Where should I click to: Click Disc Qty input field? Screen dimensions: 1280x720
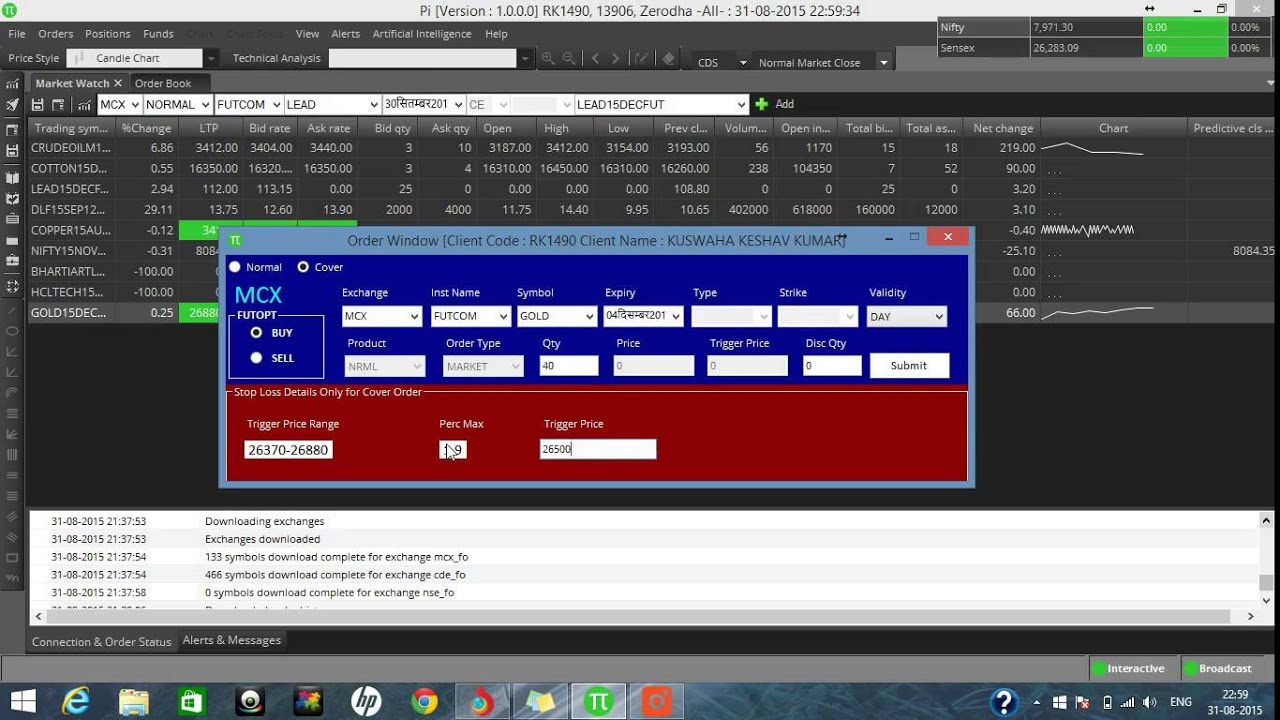tap(832, 366)
